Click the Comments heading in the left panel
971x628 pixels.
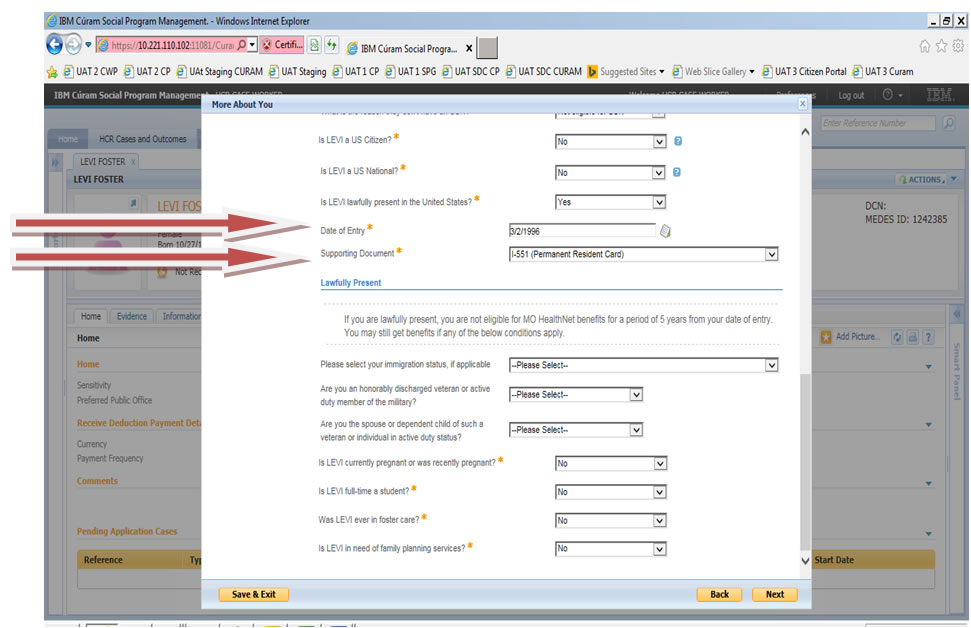97,481
